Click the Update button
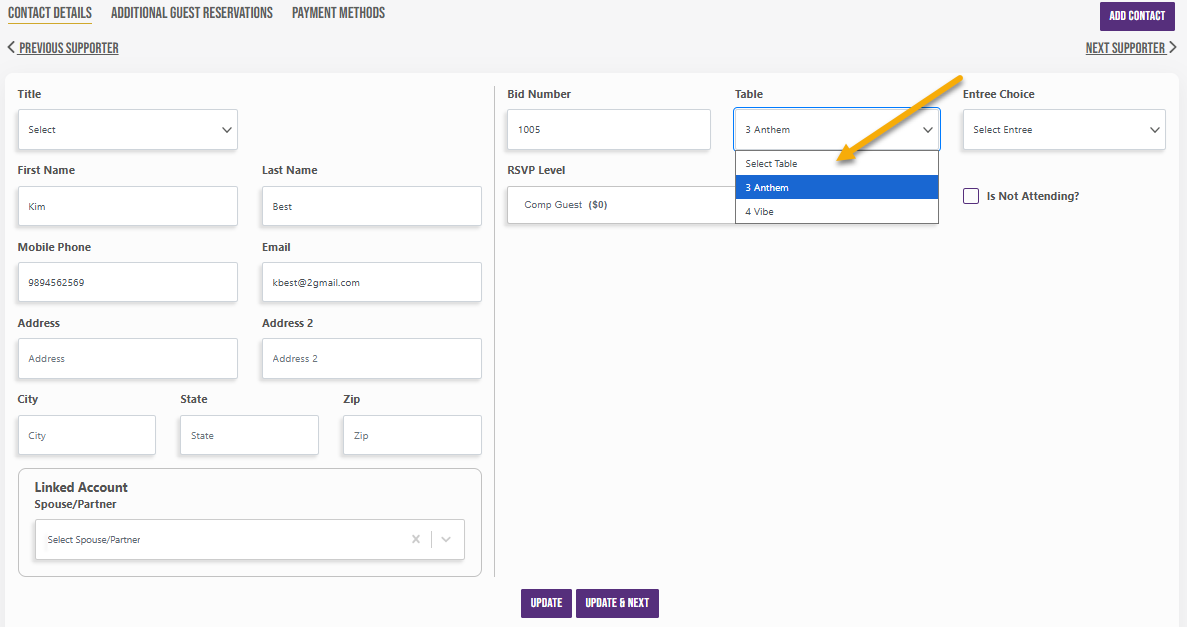Screen dimensions: 1187x627 pos(546,603)
